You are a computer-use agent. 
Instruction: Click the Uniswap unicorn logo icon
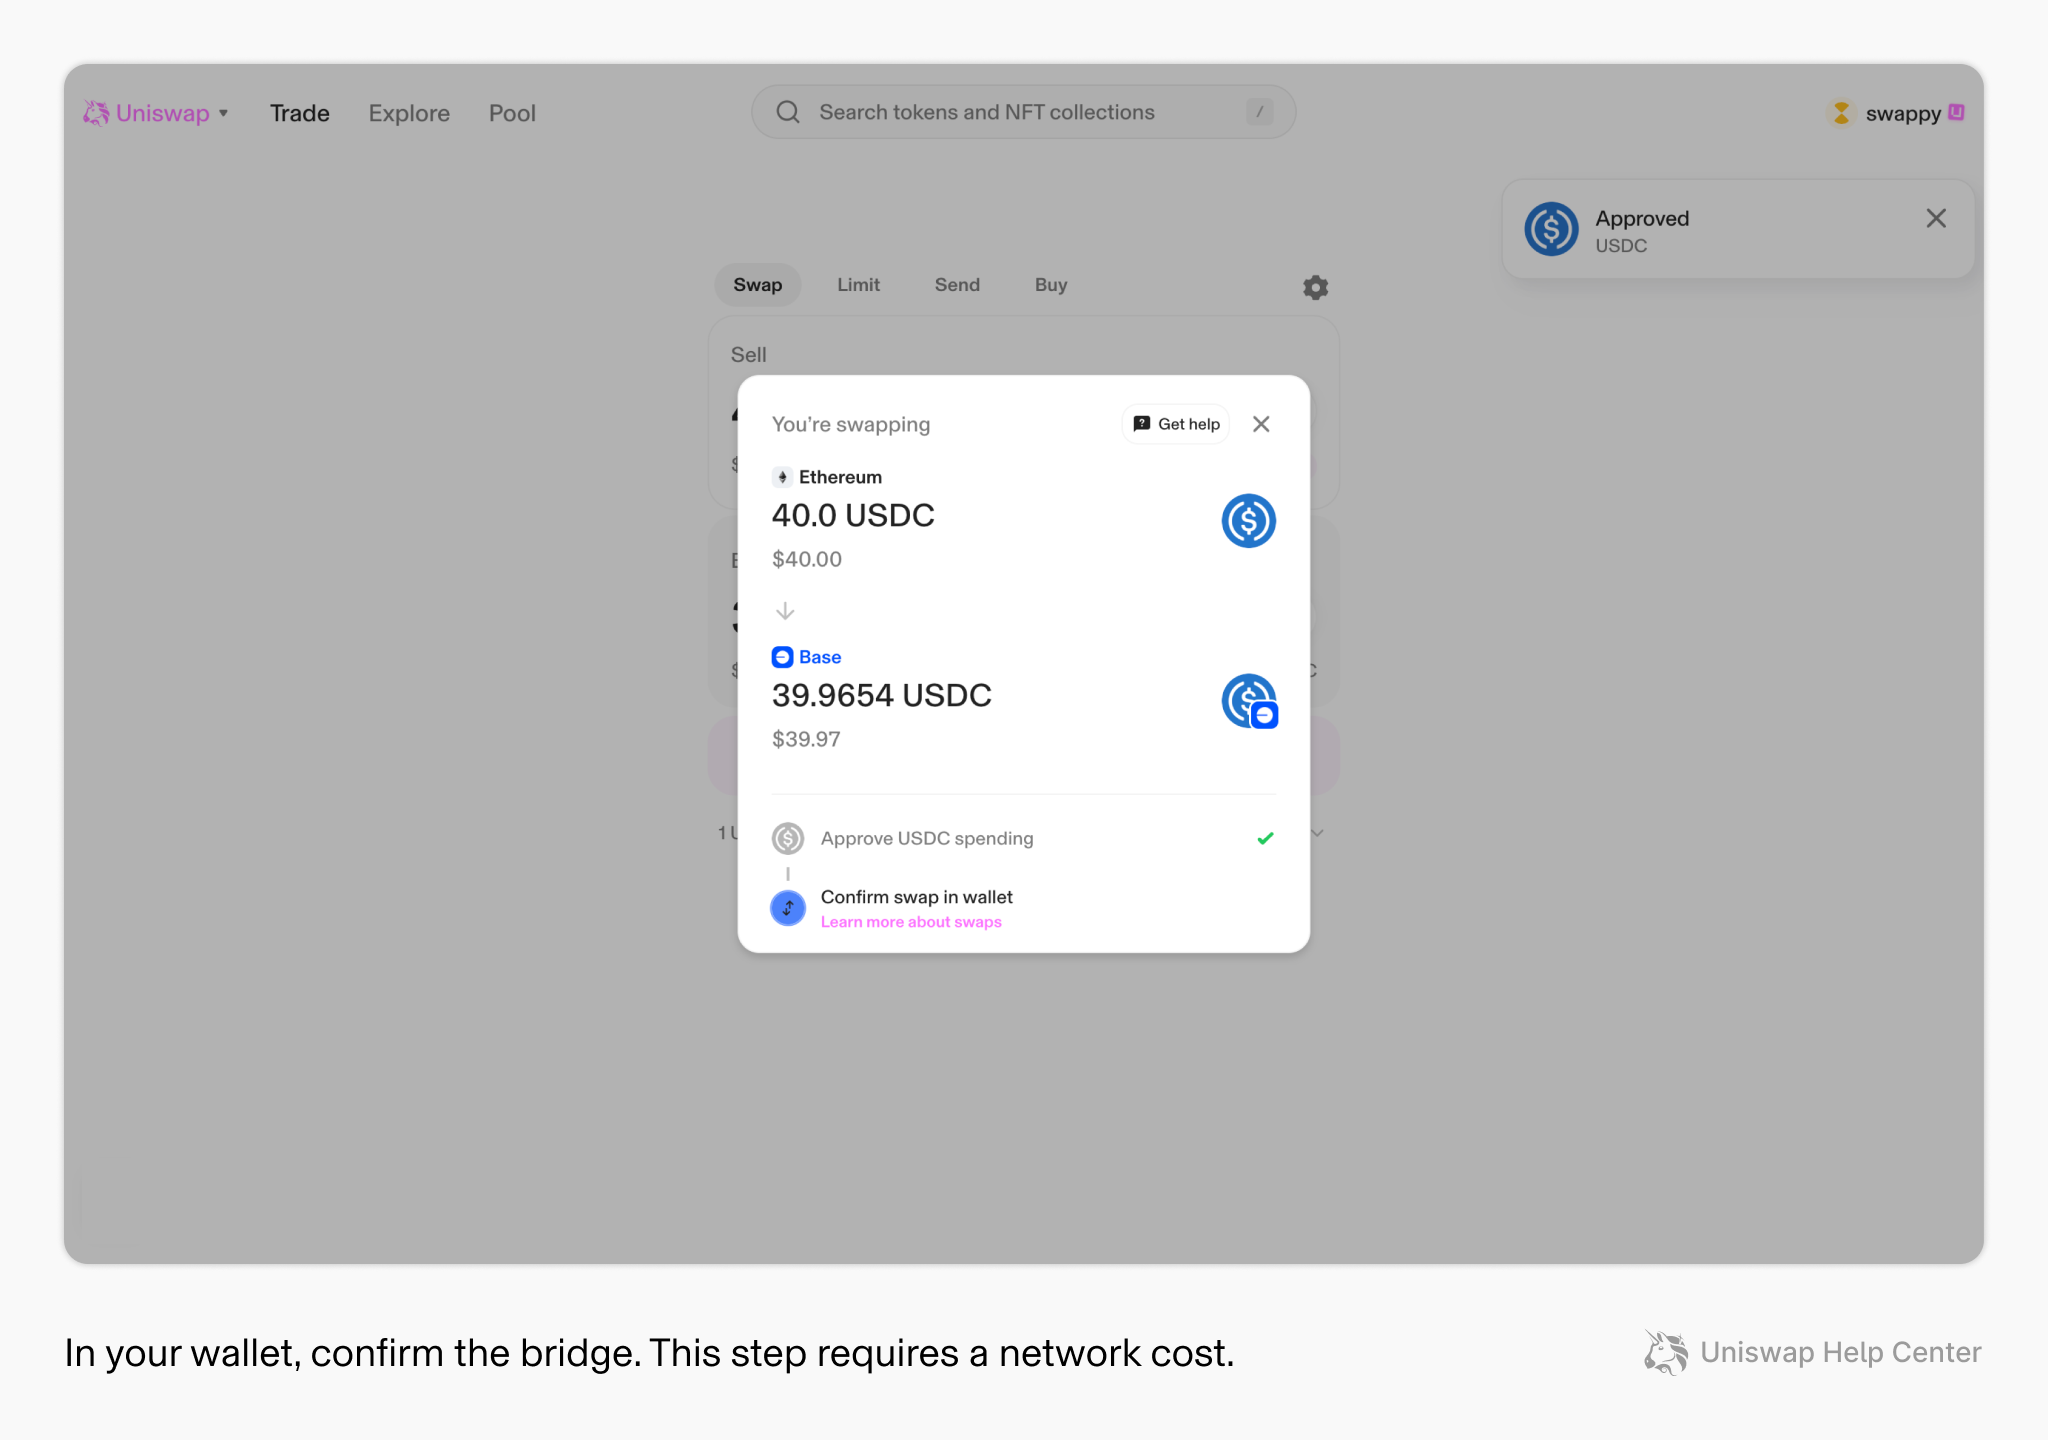[x=96, y=113]
